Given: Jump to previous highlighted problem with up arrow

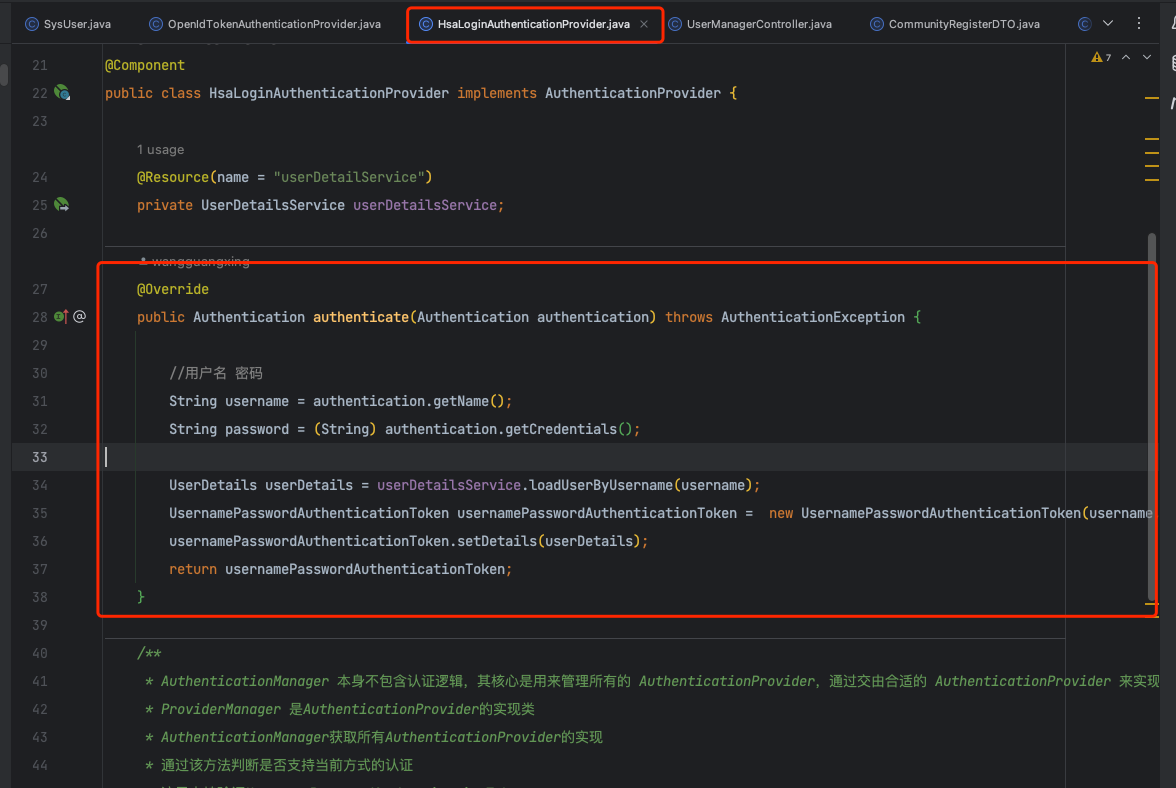Looking at the screenshot, I should 1126,58.
